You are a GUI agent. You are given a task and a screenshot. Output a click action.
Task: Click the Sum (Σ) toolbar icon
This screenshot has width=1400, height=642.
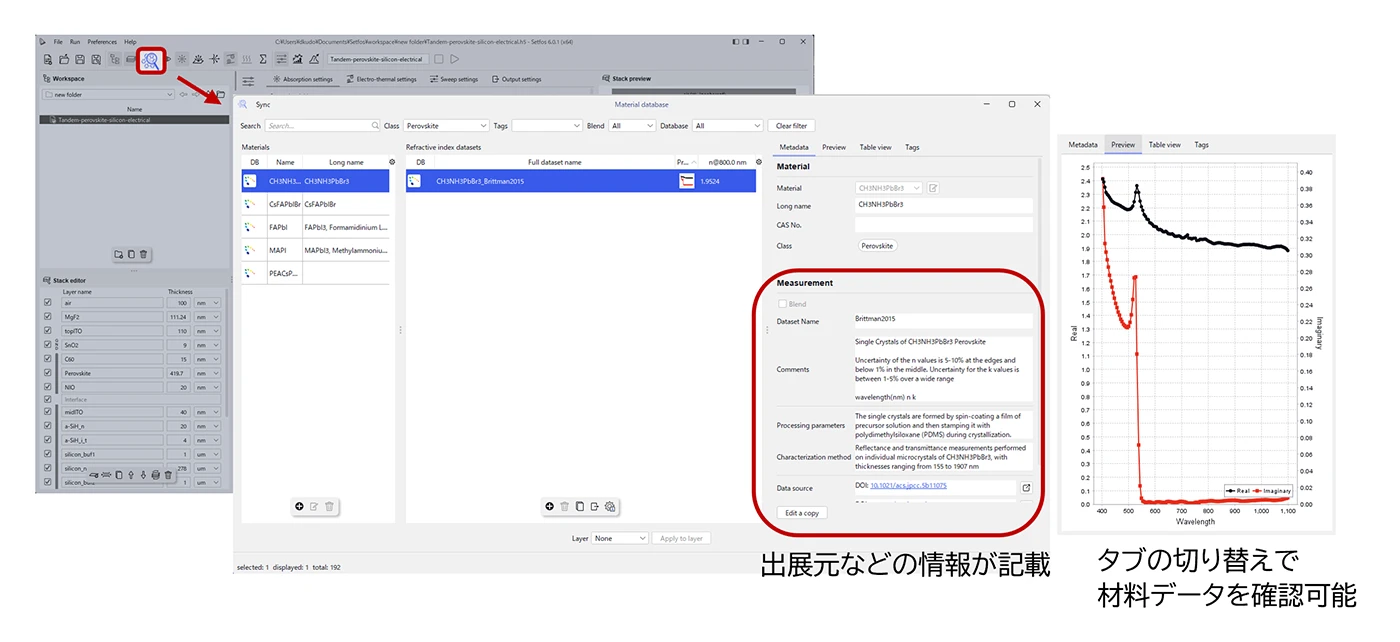pyautogui.click(x=263, y=60)
